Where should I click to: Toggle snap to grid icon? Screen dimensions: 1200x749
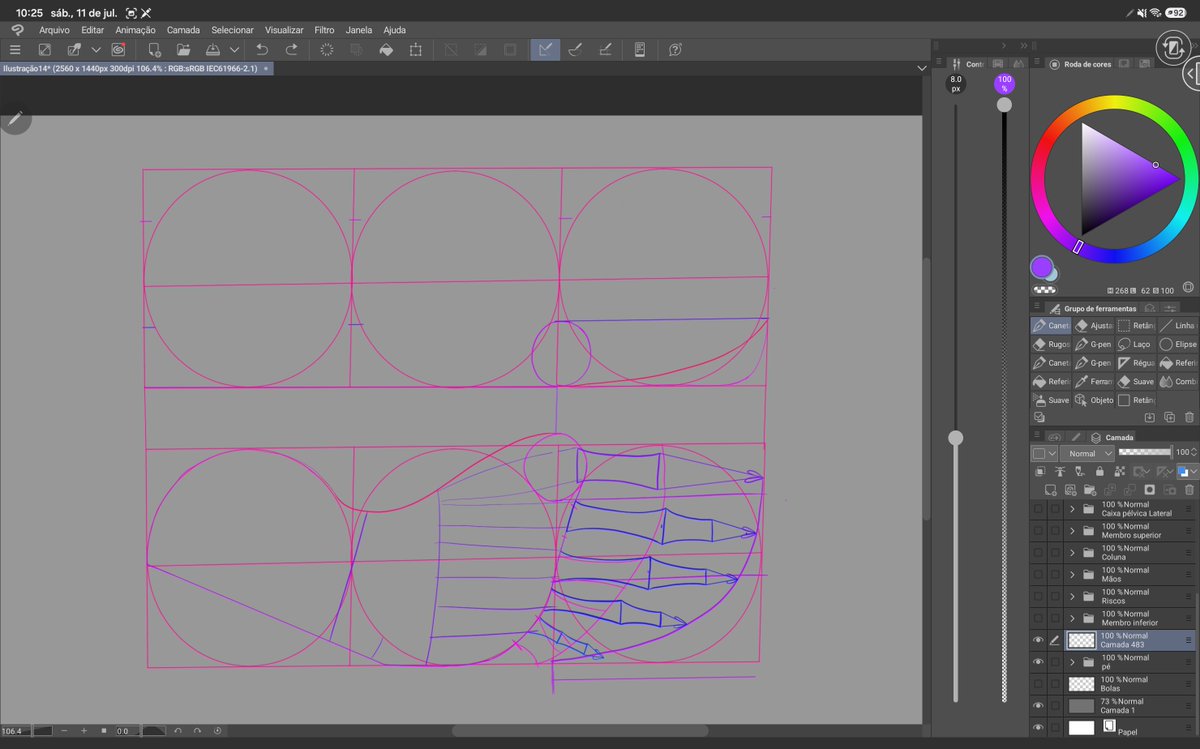606,49
